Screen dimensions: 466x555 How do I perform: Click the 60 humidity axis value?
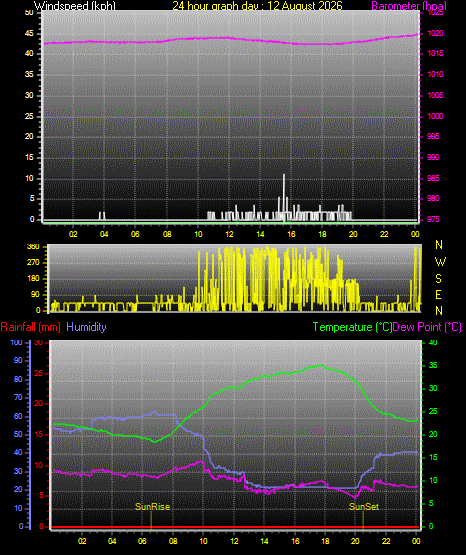[18, 416]
